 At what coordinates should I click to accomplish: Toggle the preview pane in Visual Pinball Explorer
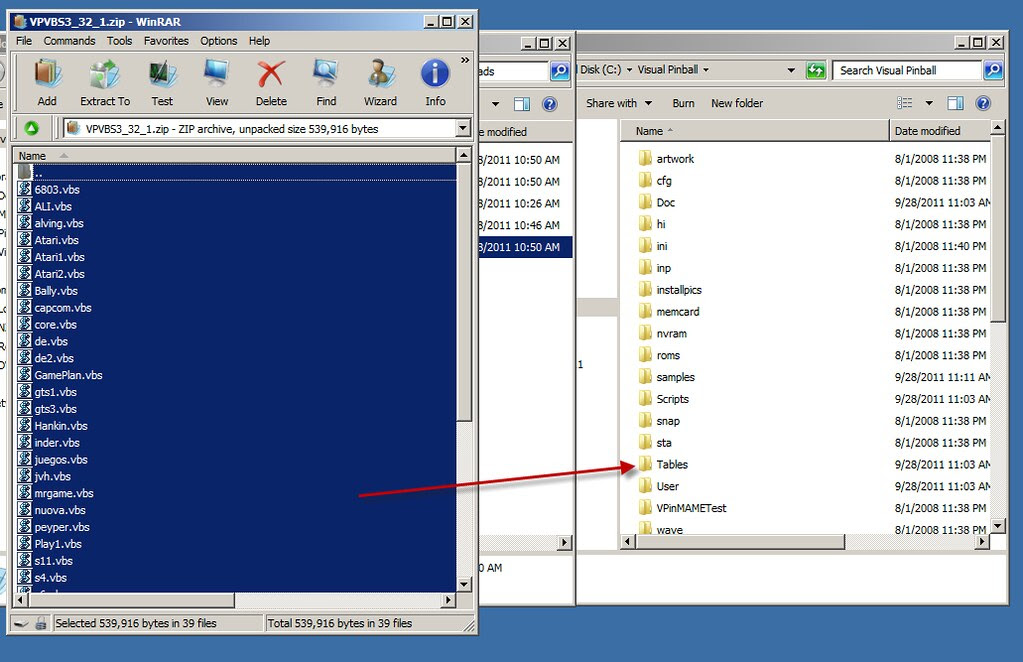(x=955, y=103)
